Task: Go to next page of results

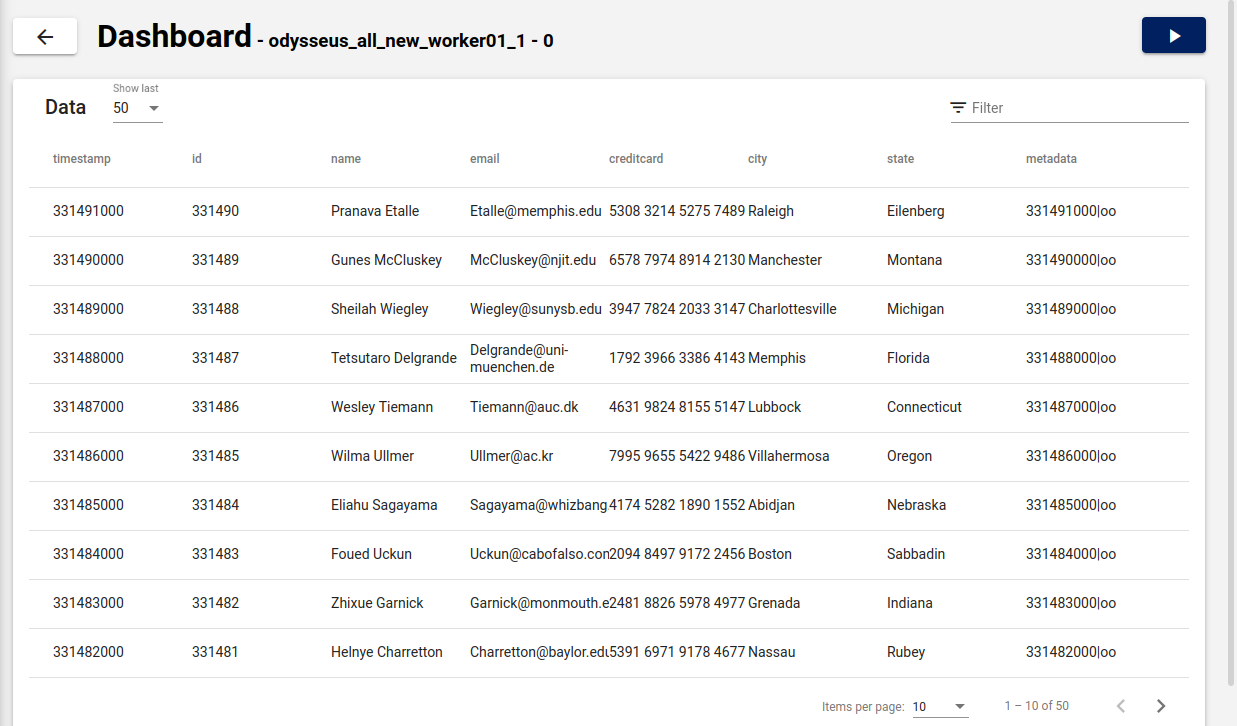Action: tap(1160, 706)
